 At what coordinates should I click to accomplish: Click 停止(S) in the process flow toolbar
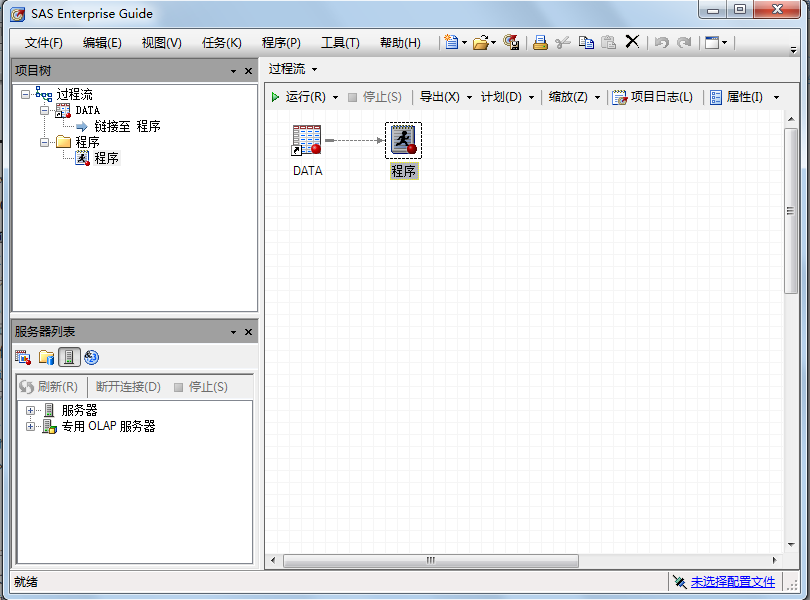tap(375, 97)
